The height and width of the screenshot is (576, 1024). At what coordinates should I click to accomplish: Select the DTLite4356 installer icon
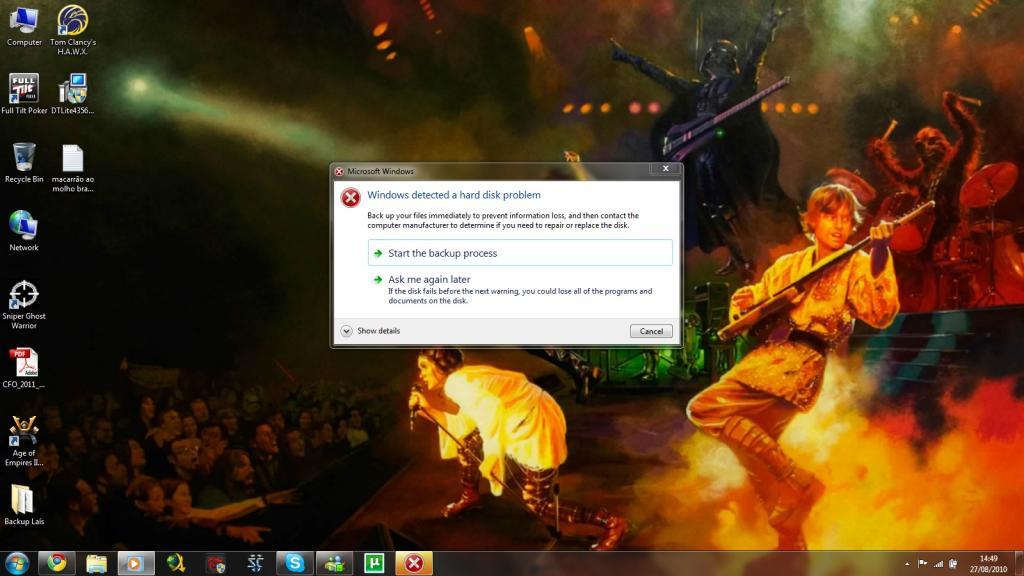coord(72,93)
